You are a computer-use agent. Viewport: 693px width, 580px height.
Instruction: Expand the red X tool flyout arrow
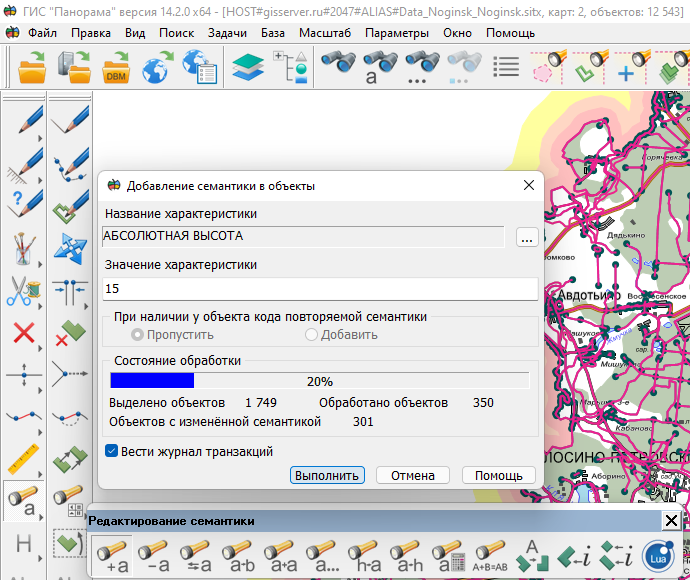tap(39, 349)
